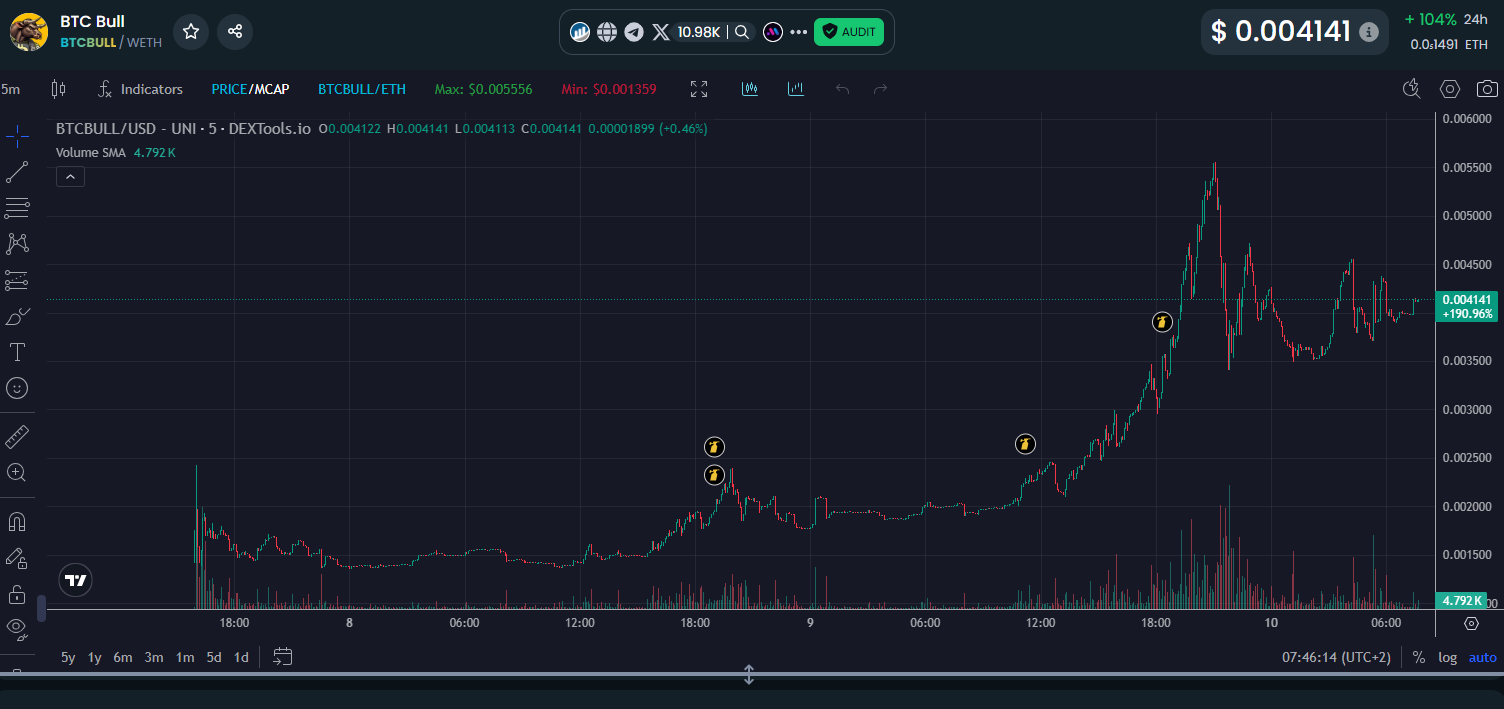Select the 5y date range

click(68, 657)
